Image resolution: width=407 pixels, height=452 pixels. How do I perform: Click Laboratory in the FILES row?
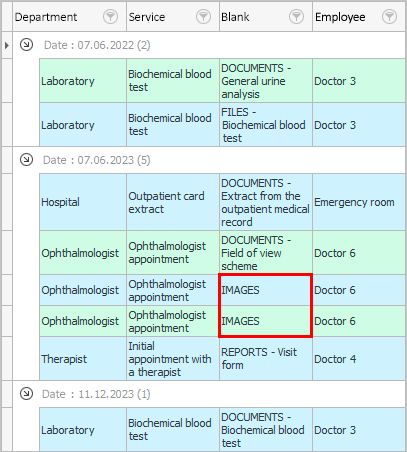[x=83, y=125]
